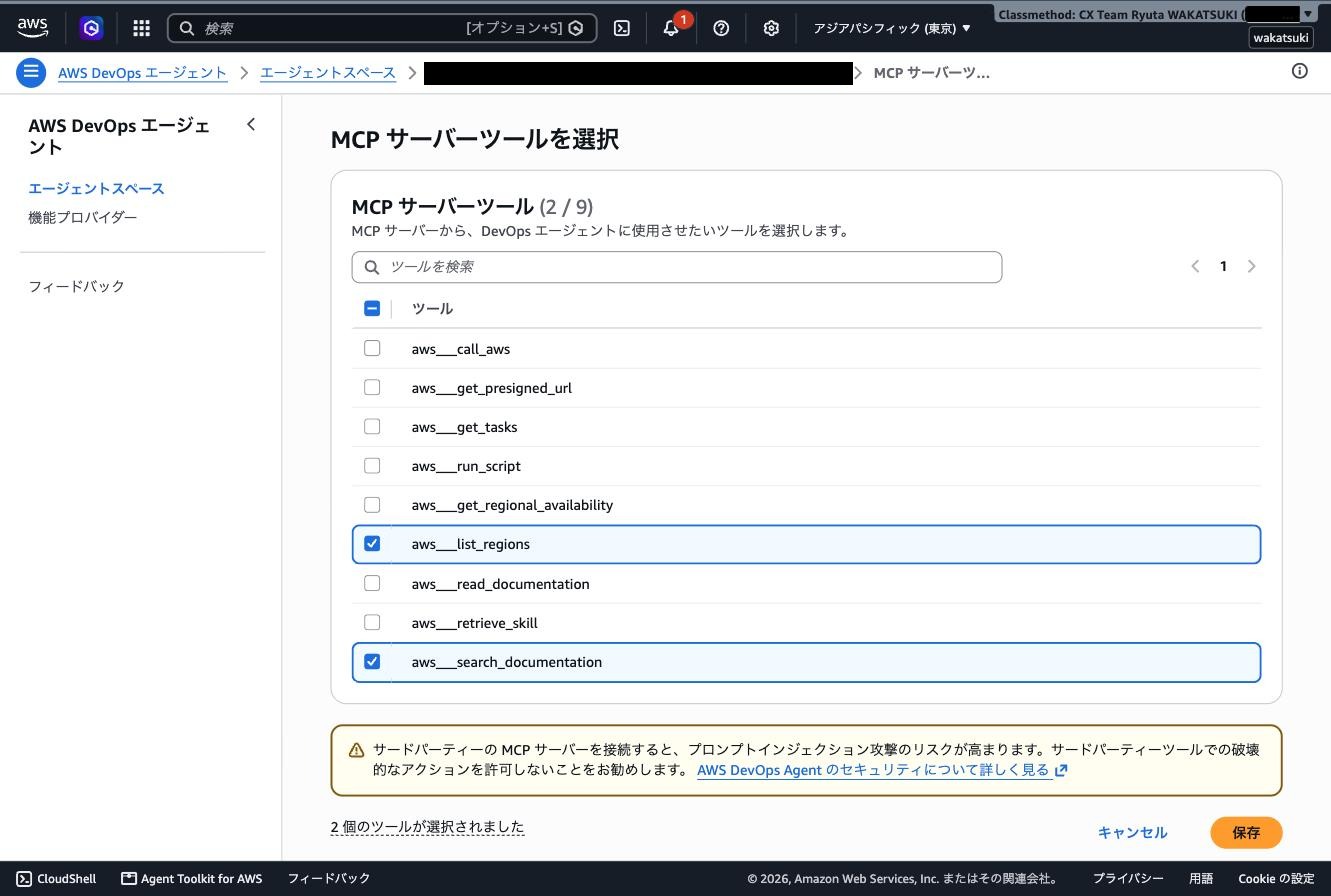1331x896 pixels.
Task: Select フィードバック in the side navigation
Action: [77, 286]
